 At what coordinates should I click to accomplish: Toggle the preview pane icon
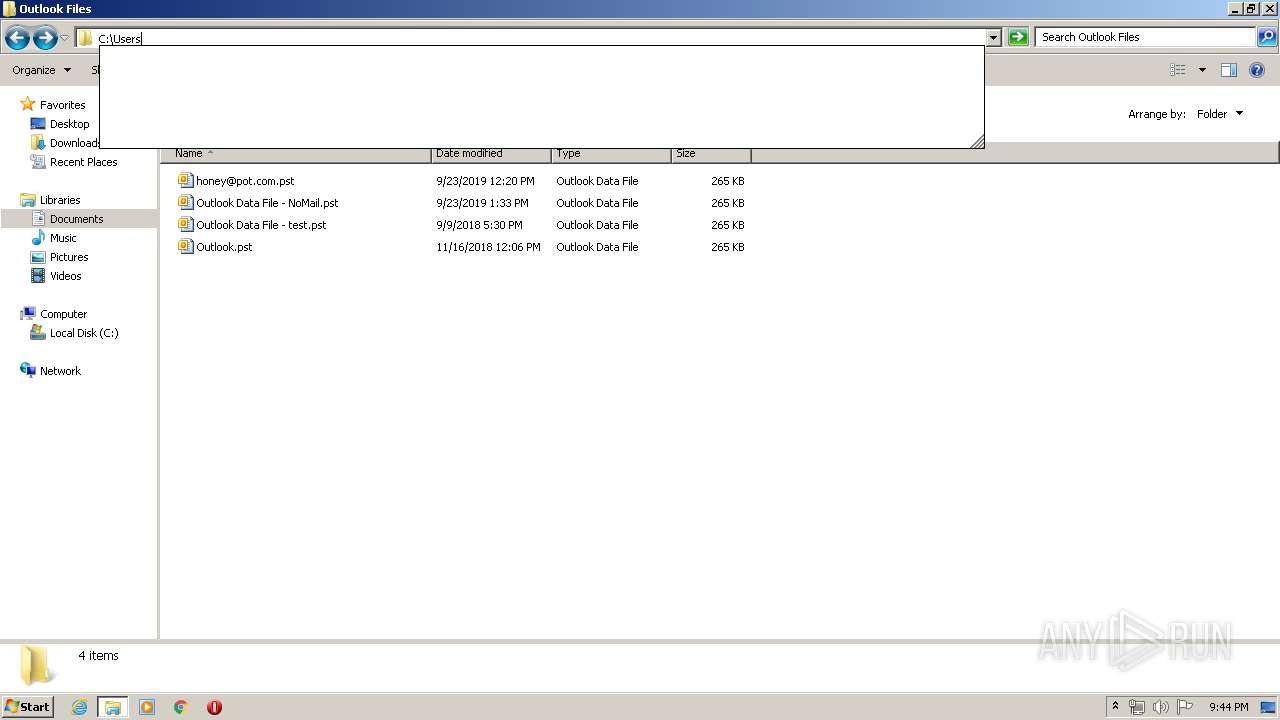[1229, 70]
